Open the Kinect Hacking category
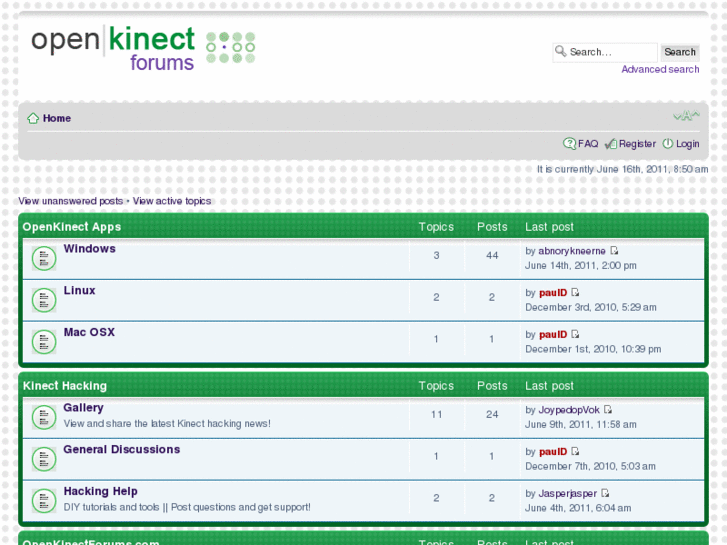 [65, 386]
